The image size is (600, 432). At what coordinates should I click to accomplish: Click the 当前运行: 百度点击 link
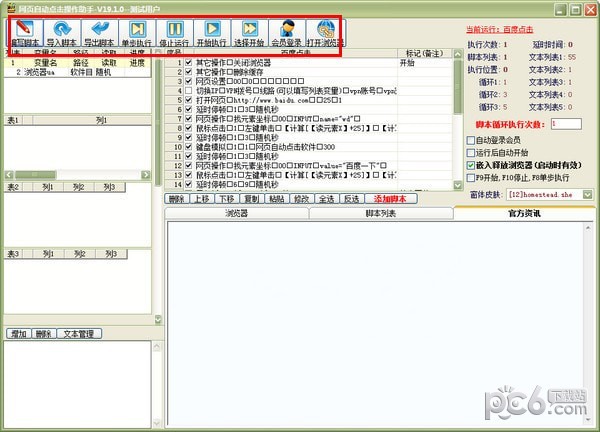[x=499, y=29]
